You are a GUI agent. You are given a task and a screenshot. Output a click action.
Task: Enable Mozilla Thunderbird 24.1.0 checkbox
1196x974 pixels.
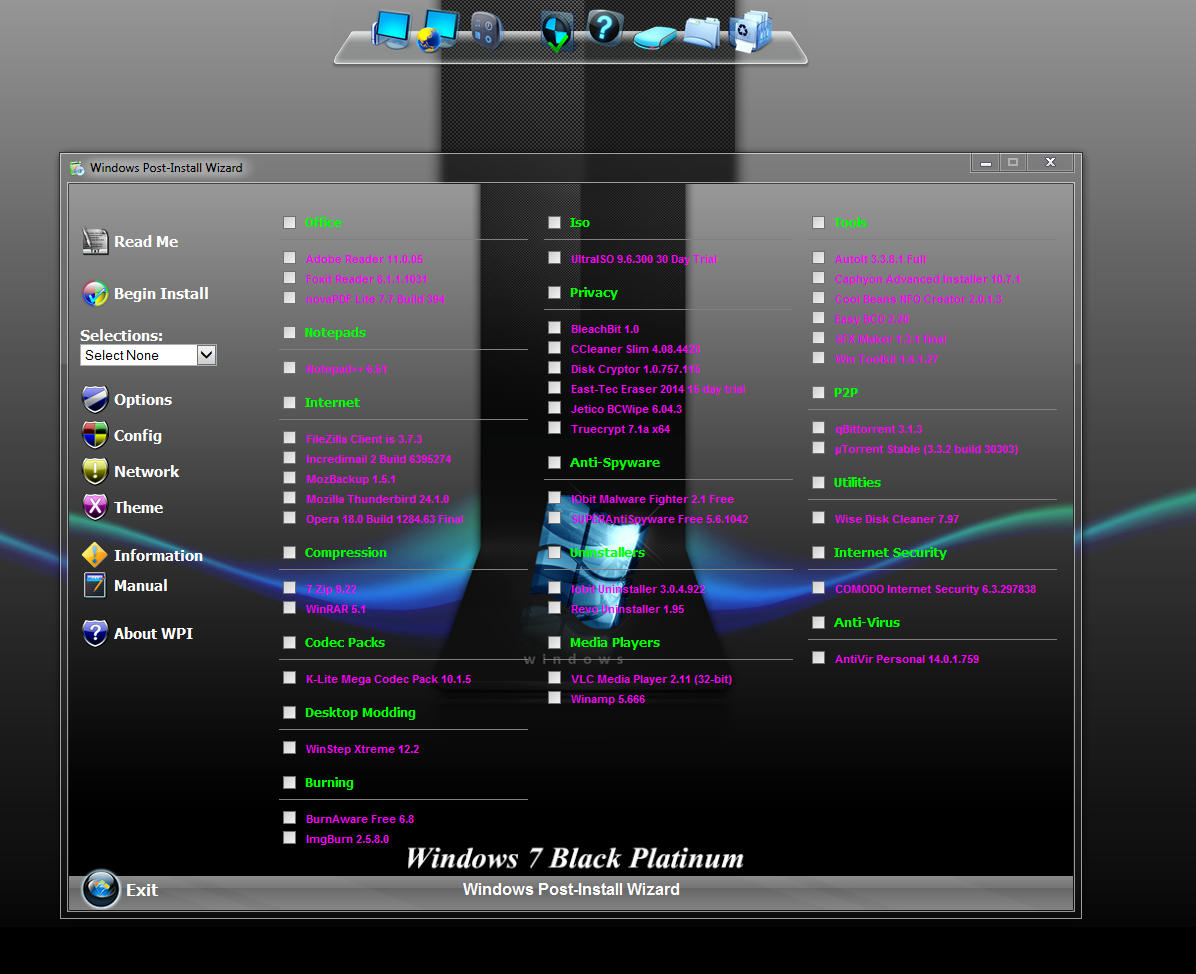click(x=289, y=497)
